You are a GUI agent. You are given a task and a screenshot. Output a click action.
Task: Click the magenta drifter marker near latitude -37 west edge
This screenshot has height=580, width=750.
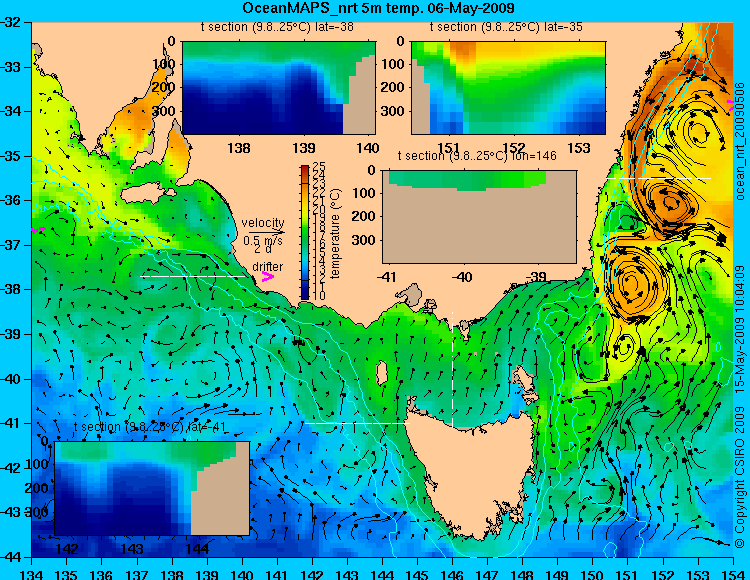coord(38,230)
